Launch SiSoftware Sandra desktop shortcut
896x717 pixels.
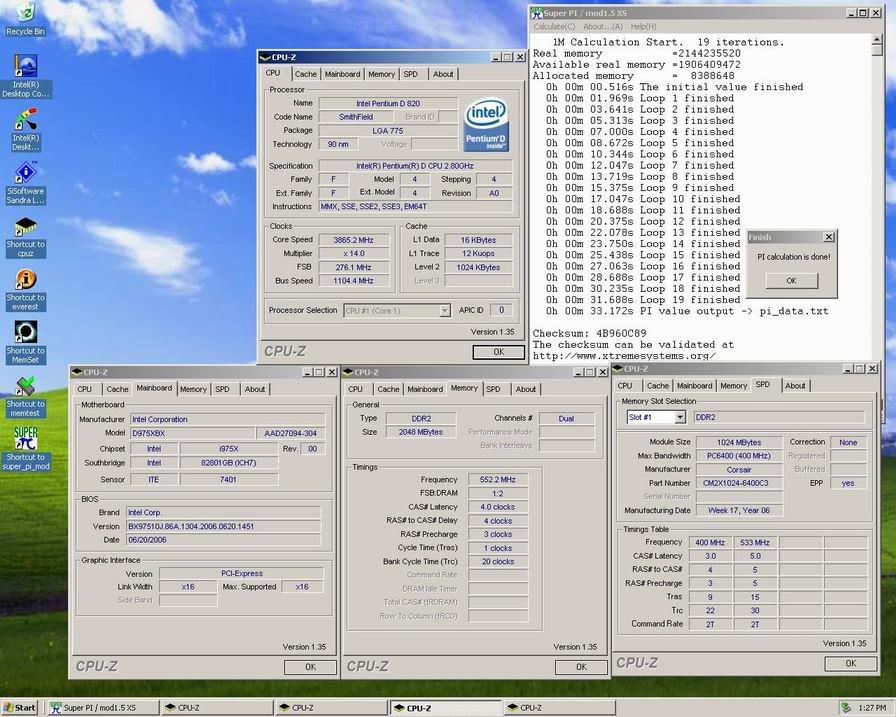point(25,174)
